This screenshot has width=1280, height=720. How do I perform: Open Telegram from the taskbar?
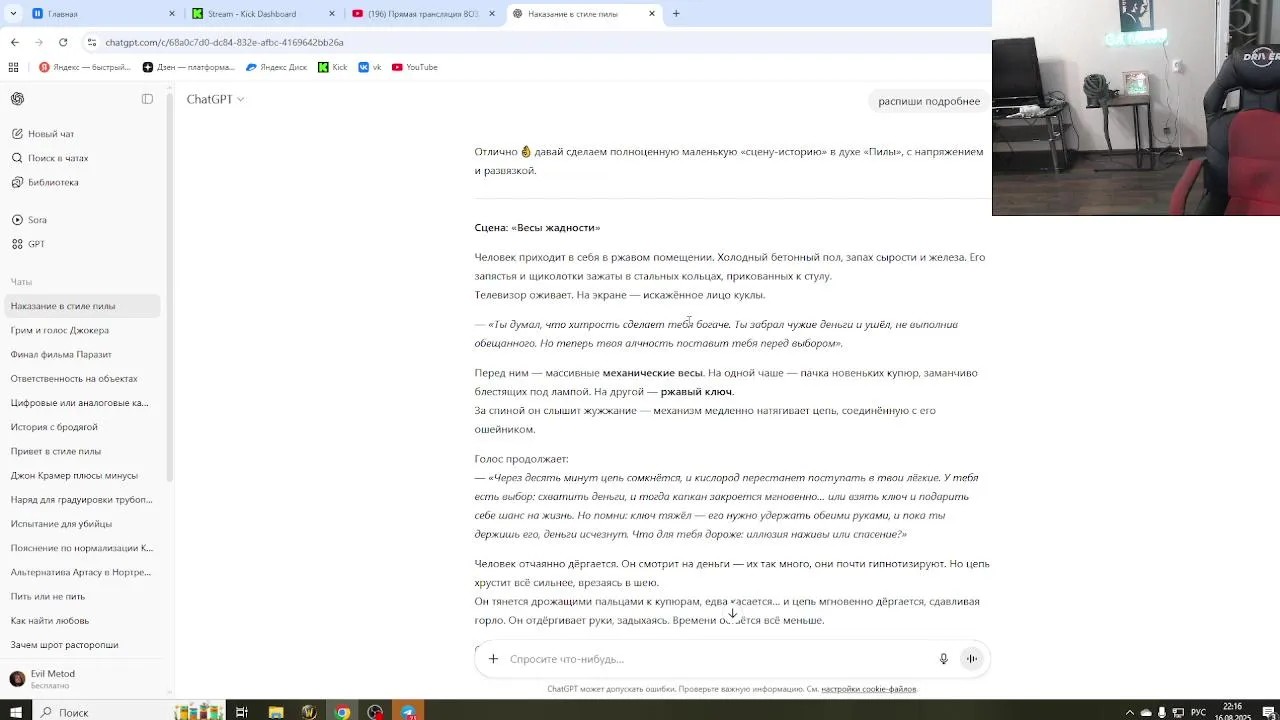click(408, 712)
